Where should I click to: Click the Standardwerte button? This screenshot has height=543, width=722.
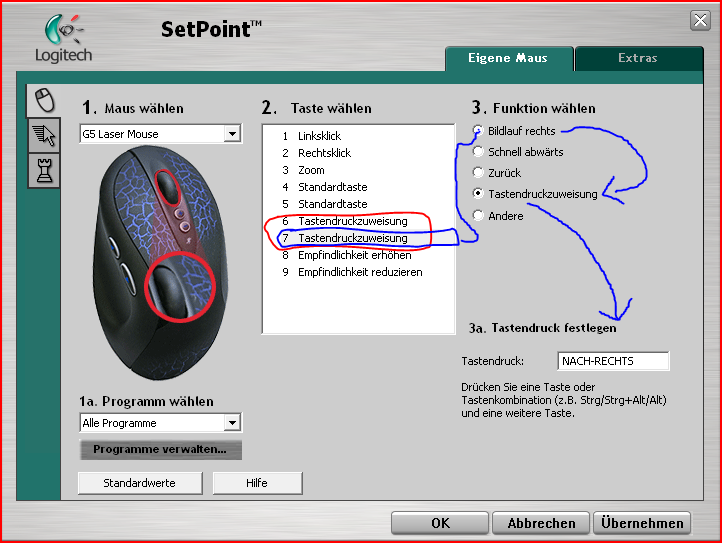pyautogui.click(x=140, y=483)
